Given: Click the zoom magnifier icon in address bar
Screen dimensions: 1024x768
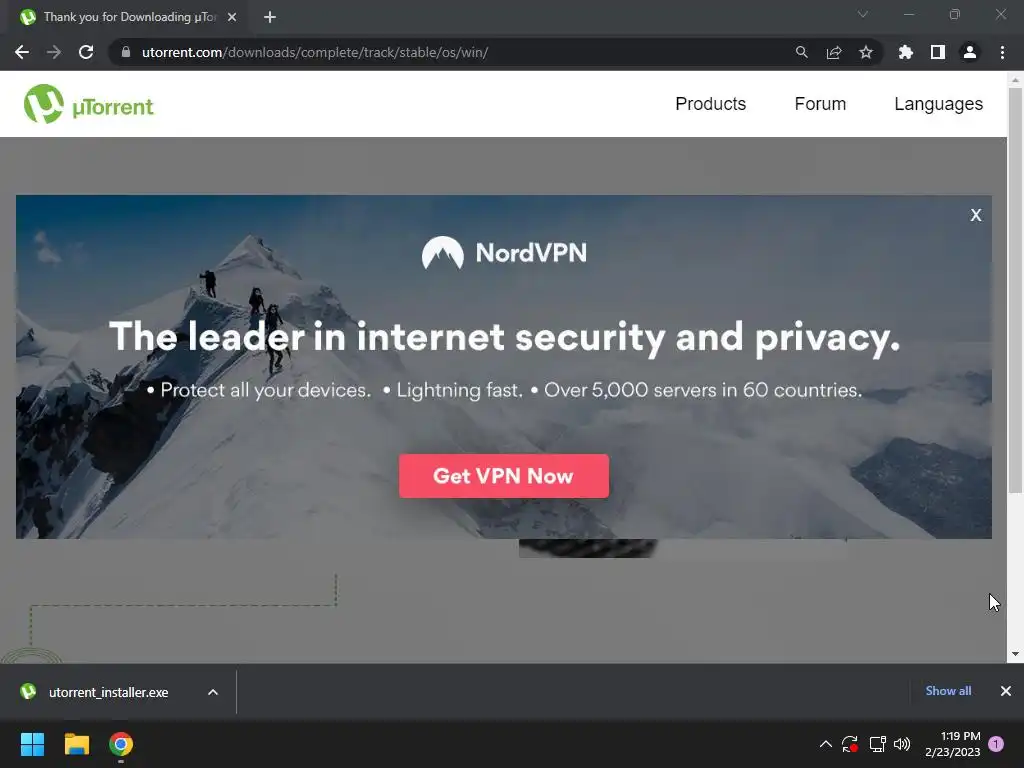Looking at the screenshot, I should [801, 52].
